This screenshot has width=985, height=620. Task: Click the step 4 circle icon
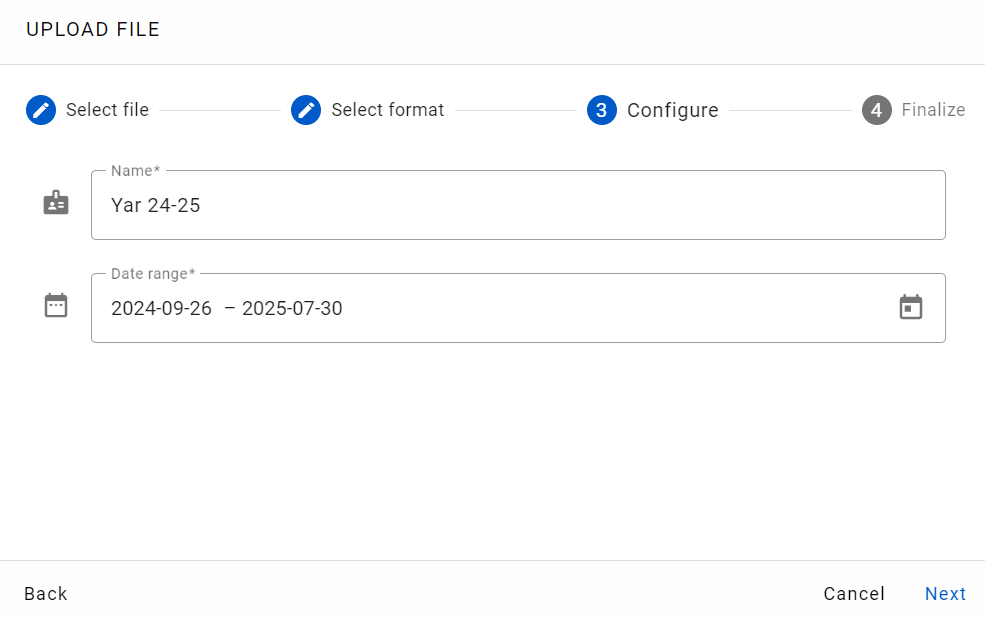(877, 110)
